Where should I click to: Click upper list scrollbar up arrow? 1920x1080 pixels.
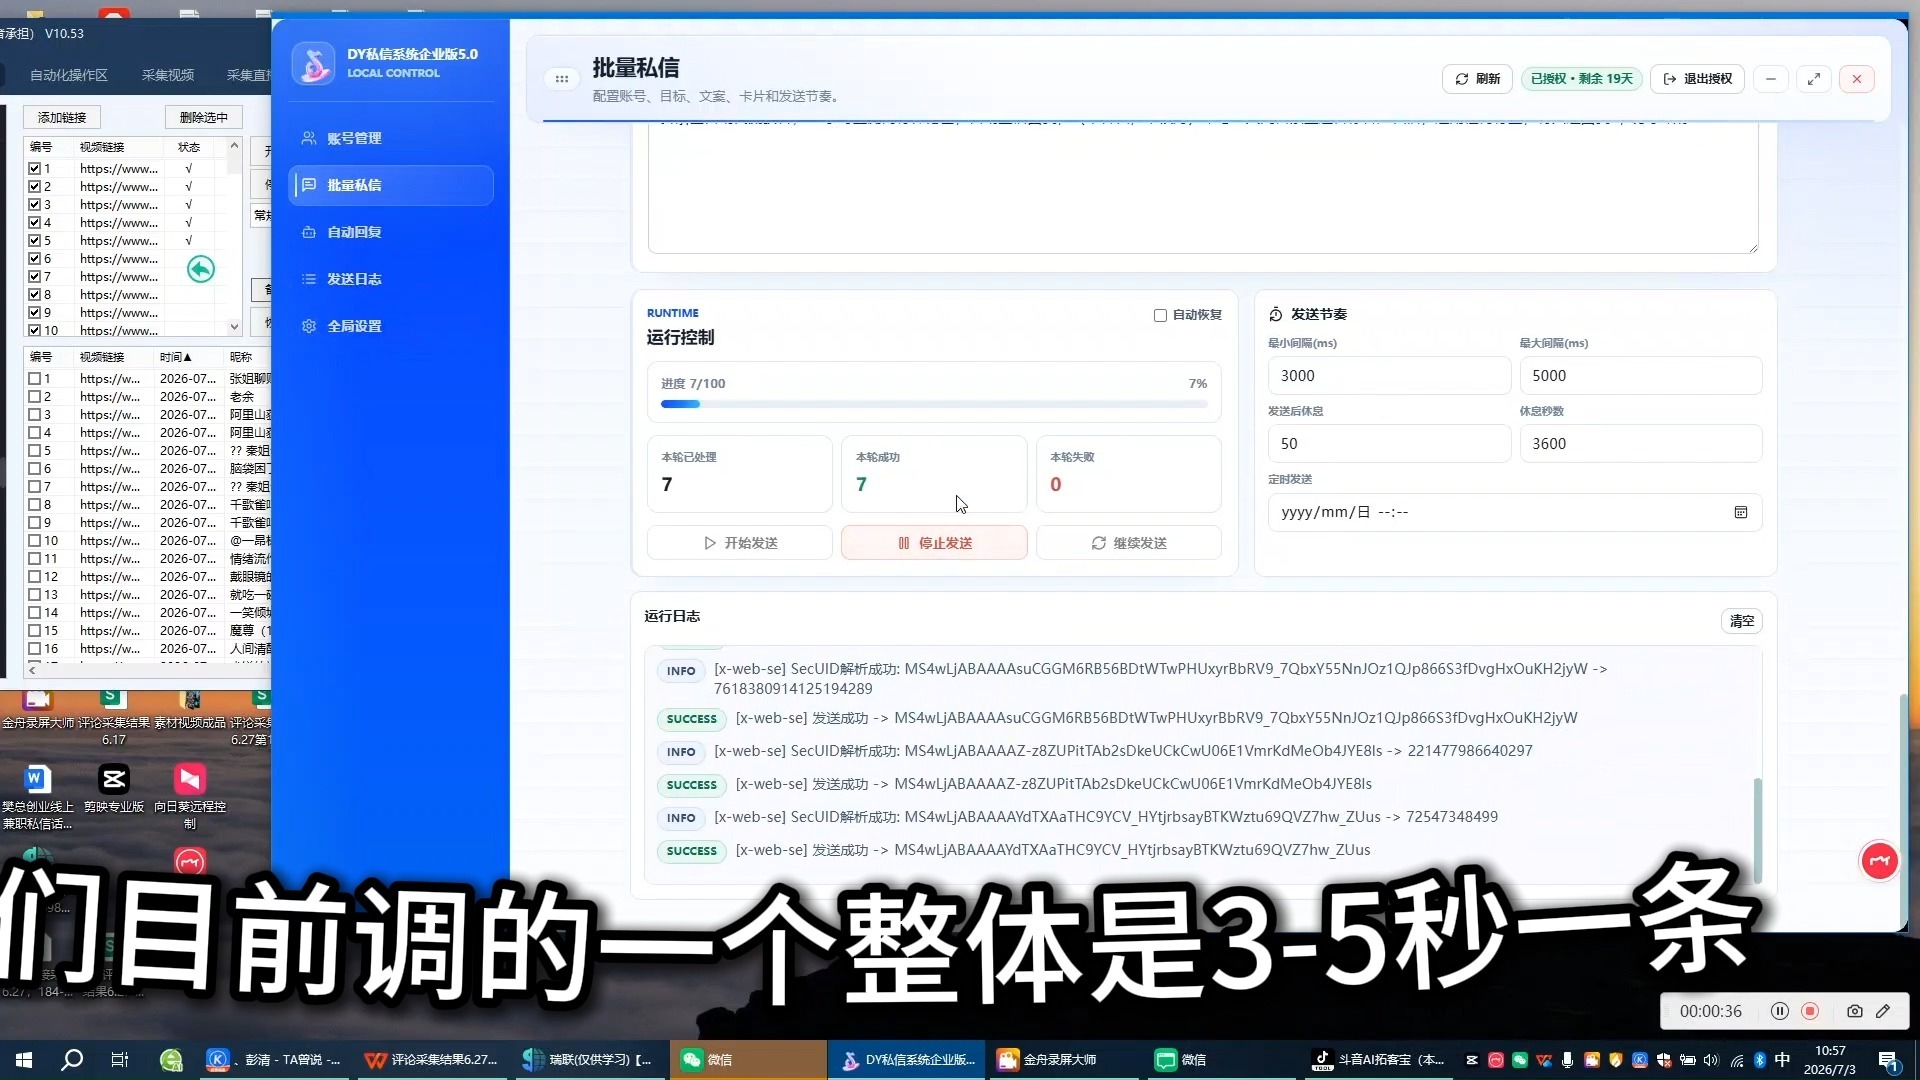[x=234, y=146]
